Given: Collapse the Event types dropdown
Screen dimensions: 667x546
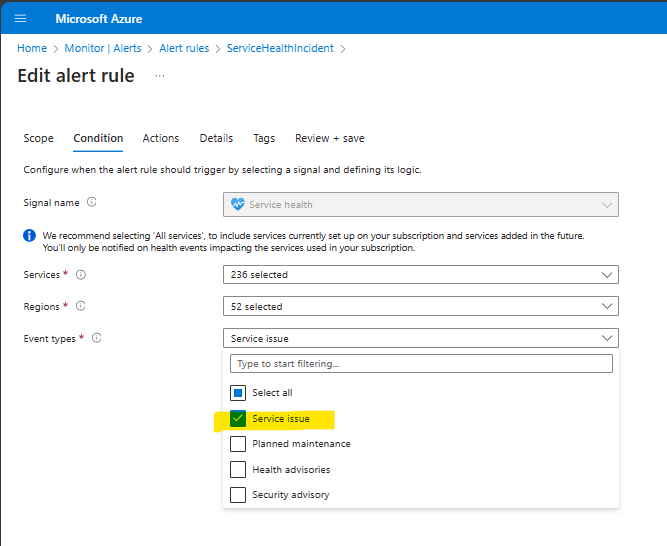Looking at the screenshot, I should [x=421, y=338].
